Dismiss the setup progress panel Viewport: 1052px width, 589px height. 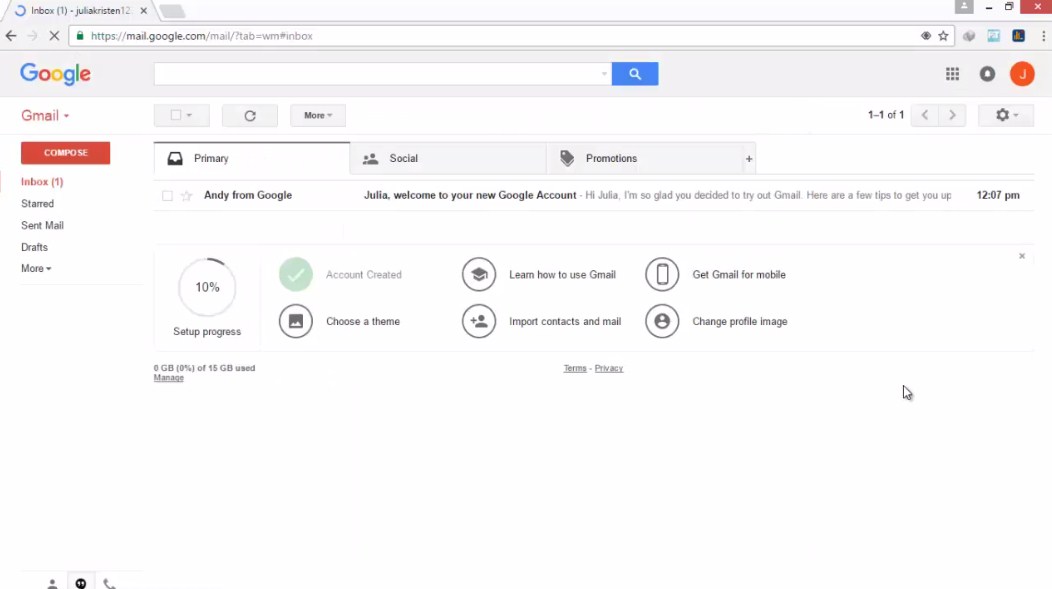click(1022, 256)
